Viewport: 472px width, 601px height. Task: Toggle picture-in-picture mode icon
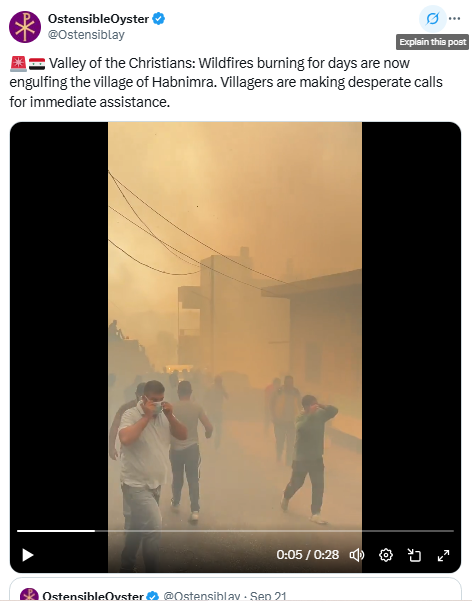[414, 555]
